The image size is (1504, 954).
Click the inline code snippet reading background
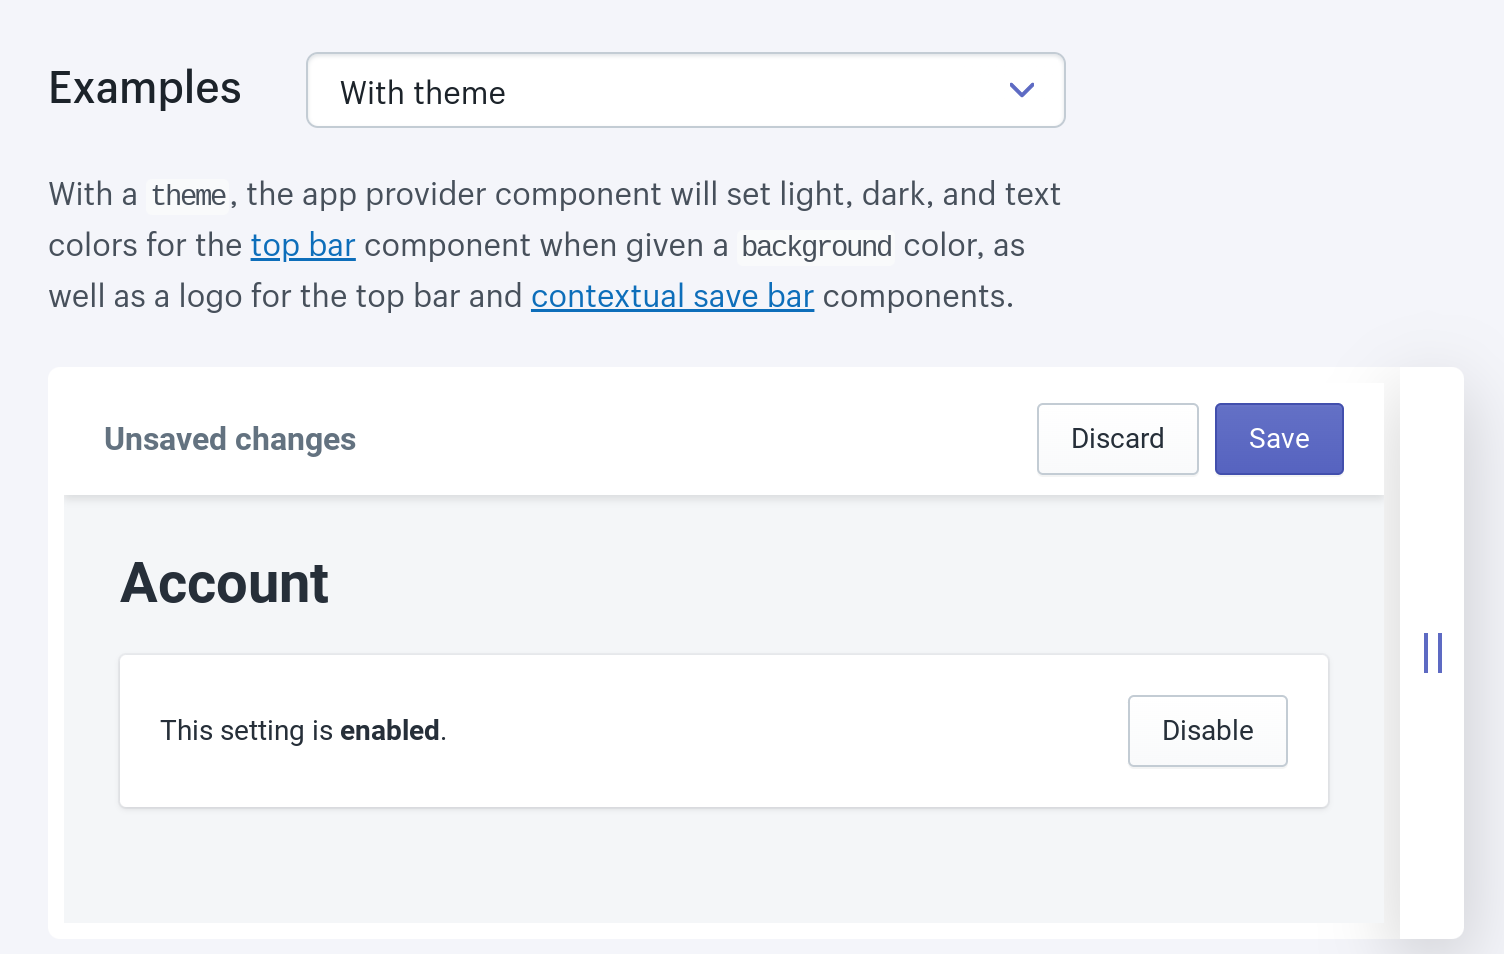point(815,246)
